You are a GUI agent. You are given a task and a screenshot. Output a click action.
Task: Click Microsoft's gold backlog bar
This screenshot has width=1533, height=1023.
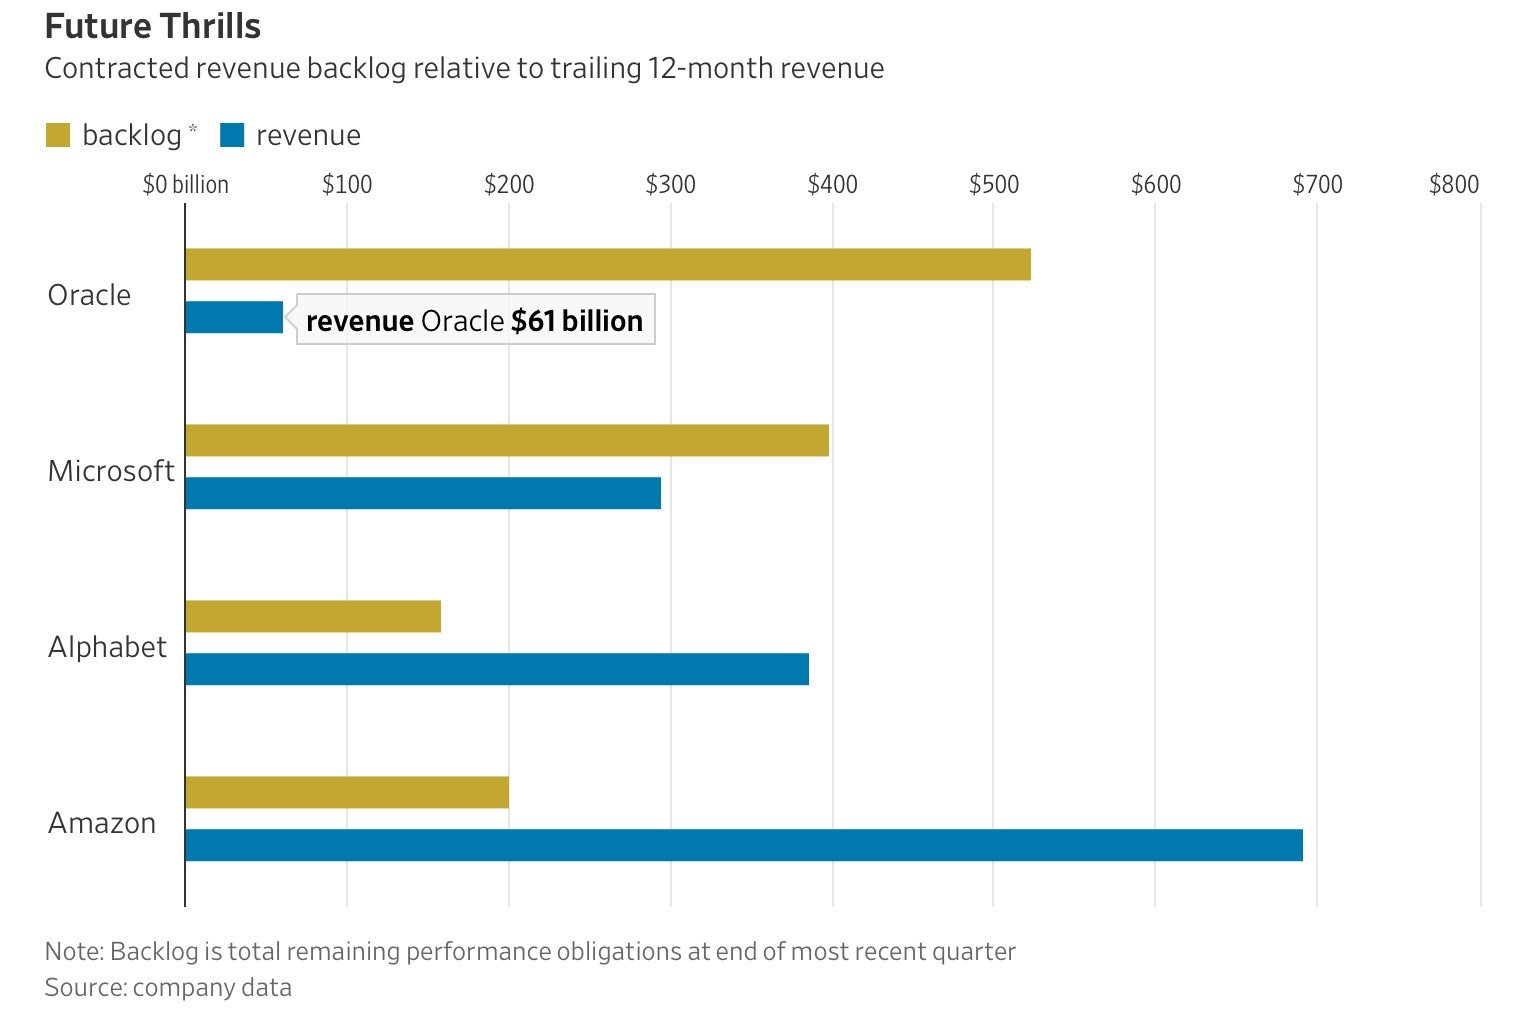[x=506, y=440]
